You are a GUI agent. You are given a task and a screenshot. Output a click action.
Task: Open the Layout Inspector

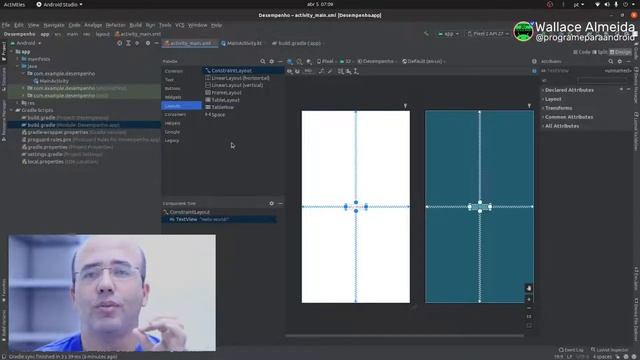coord(609,350)
